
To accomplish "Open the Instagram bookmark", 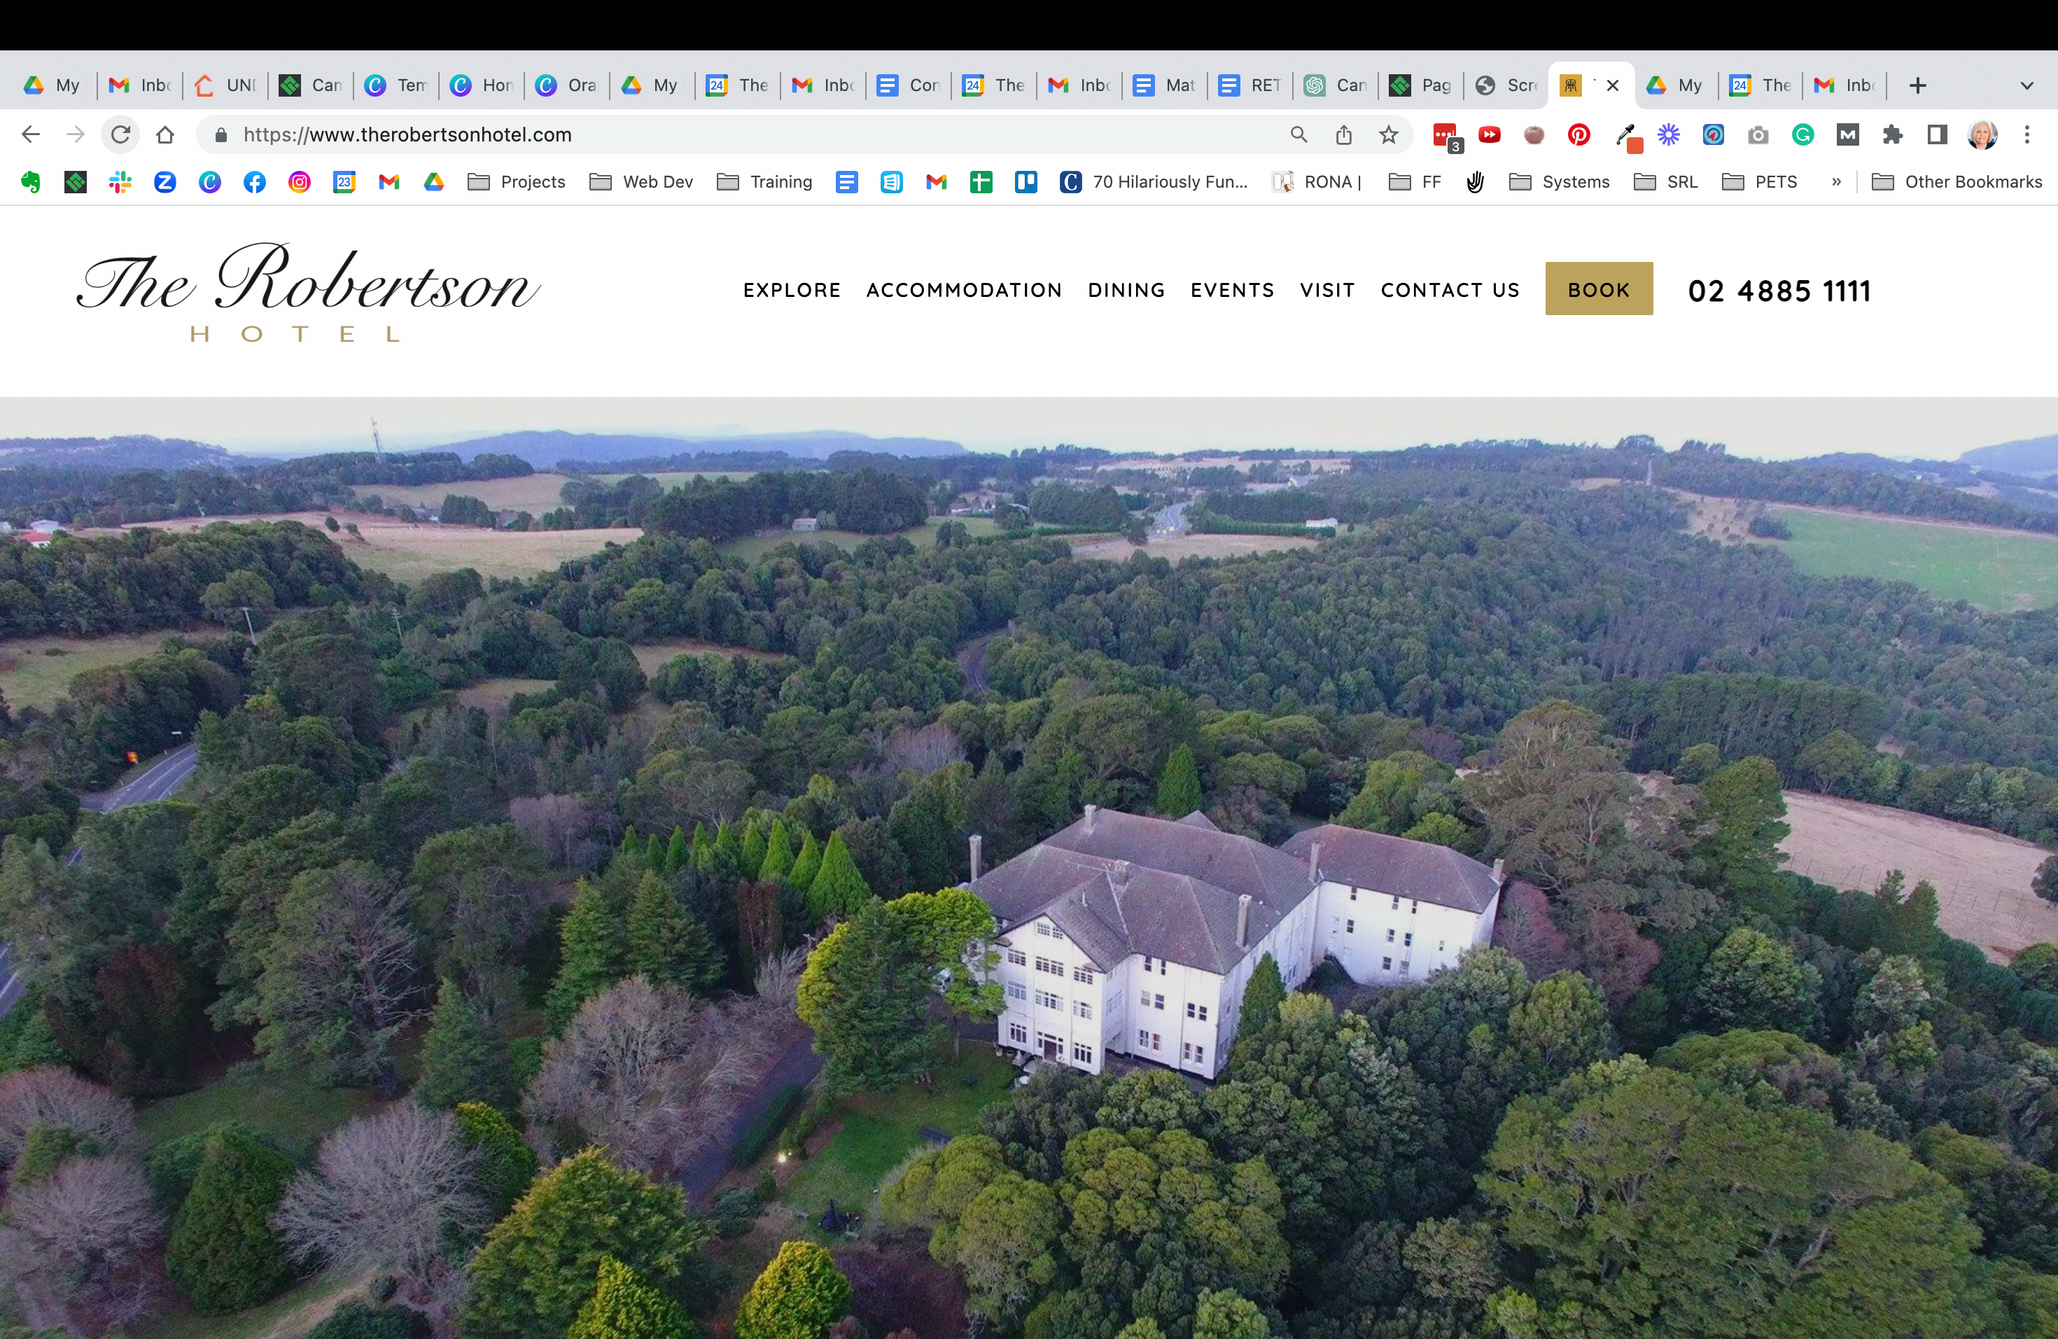I will [299, 181].
